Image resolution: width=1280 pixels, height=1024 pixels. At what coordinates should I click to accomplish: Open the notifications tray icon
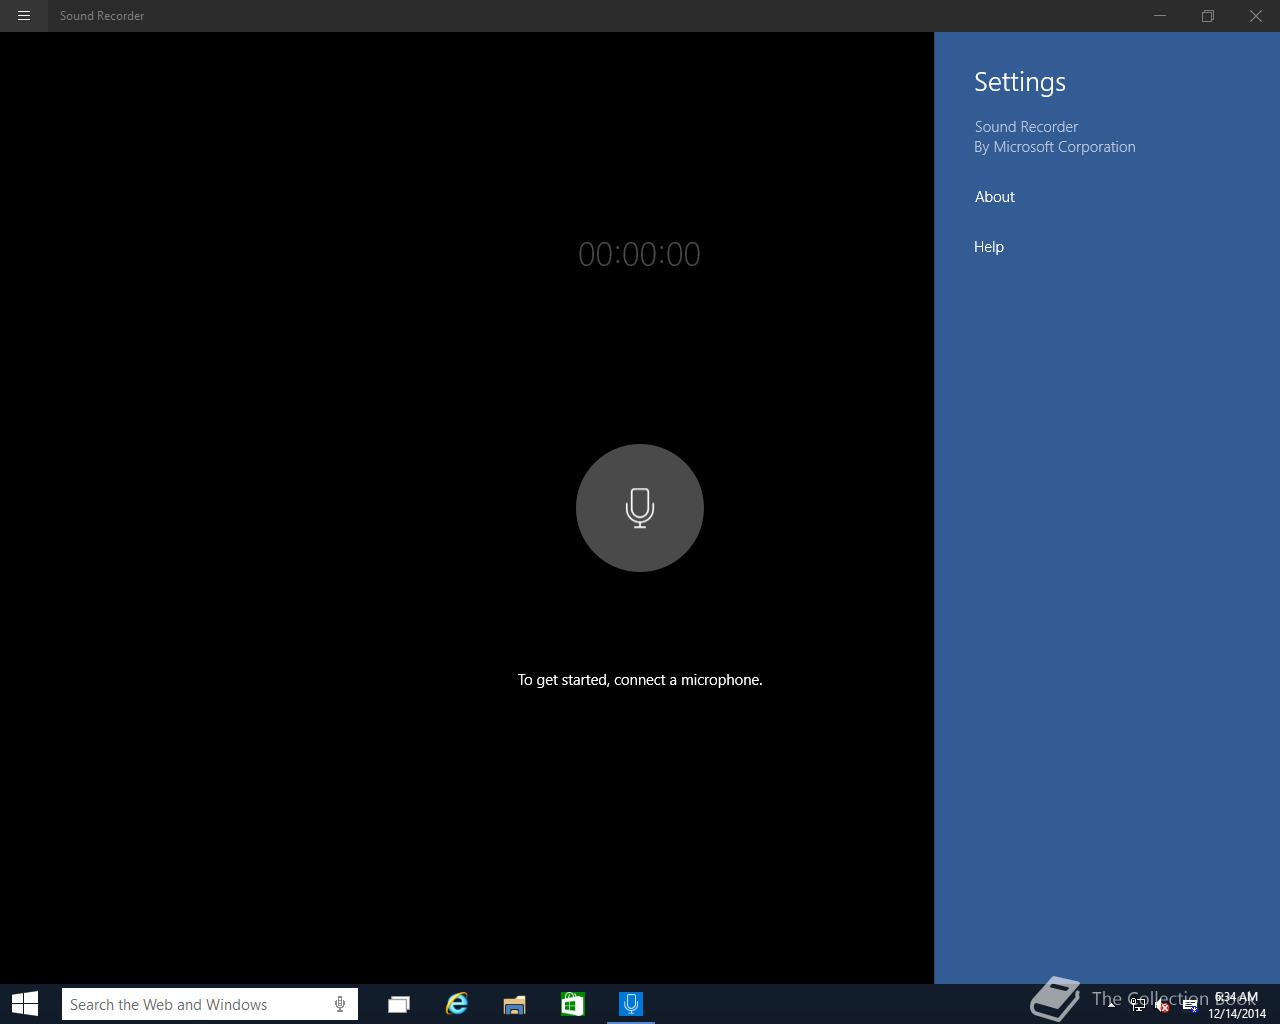pyautogui.click(x=1189, y=1005)
